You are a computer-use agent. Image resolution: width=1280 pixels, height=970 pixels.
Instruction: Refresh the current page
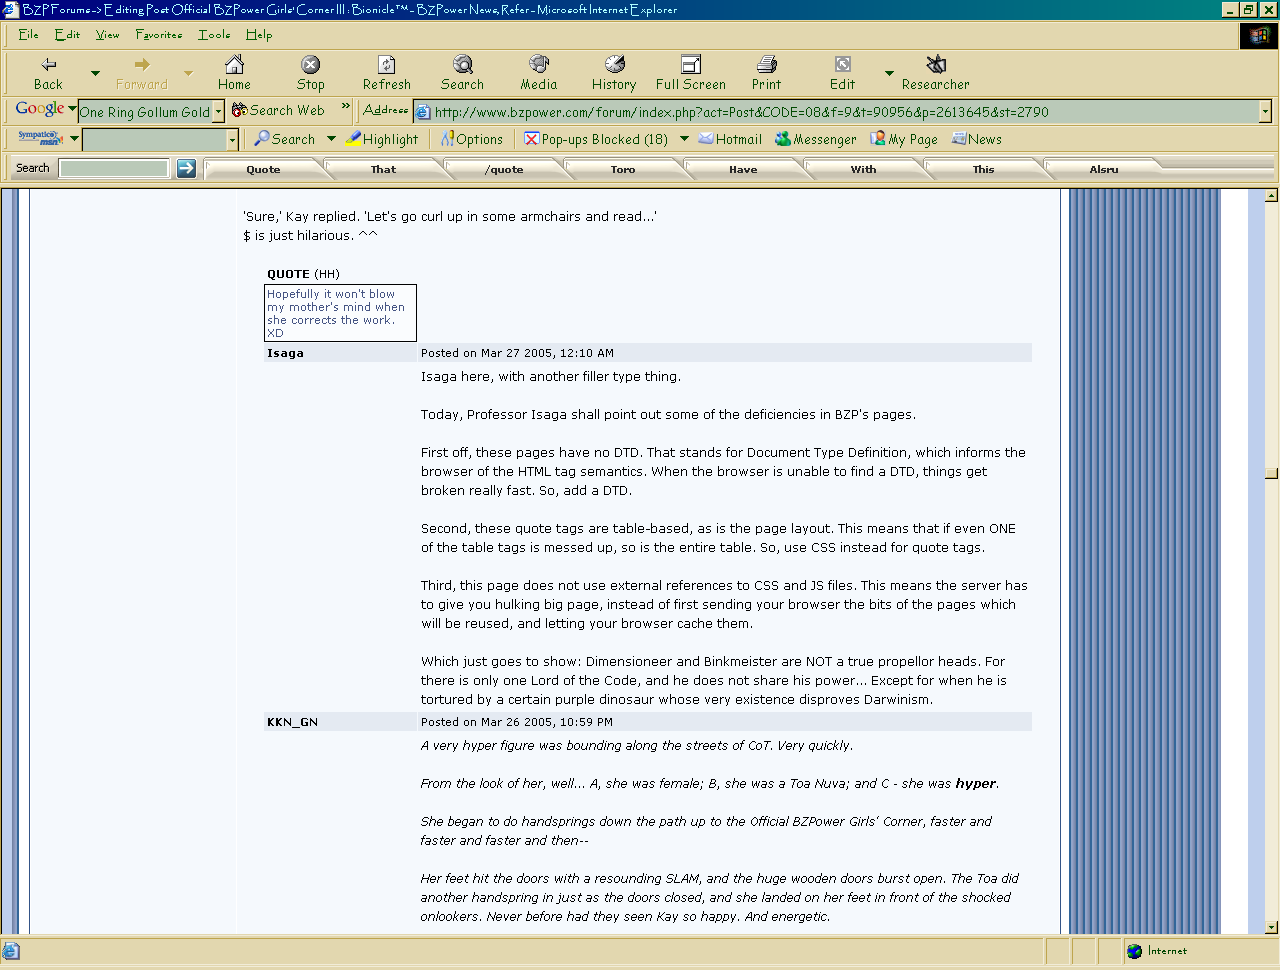click(387, 65)
